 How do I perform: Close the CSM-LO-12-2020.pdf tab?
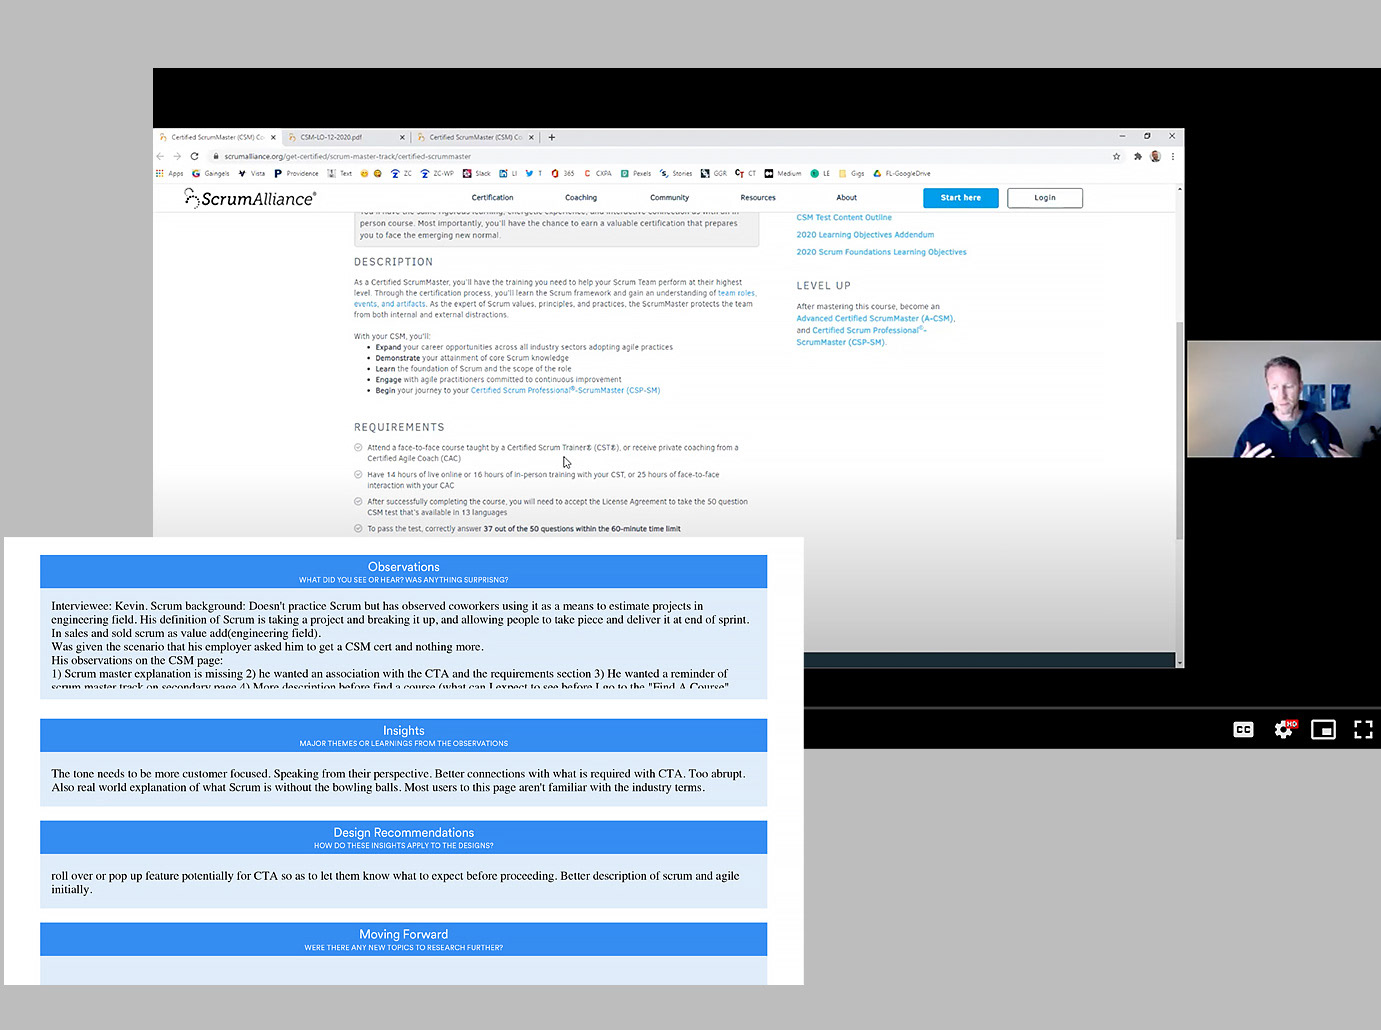tap(402, 137)
